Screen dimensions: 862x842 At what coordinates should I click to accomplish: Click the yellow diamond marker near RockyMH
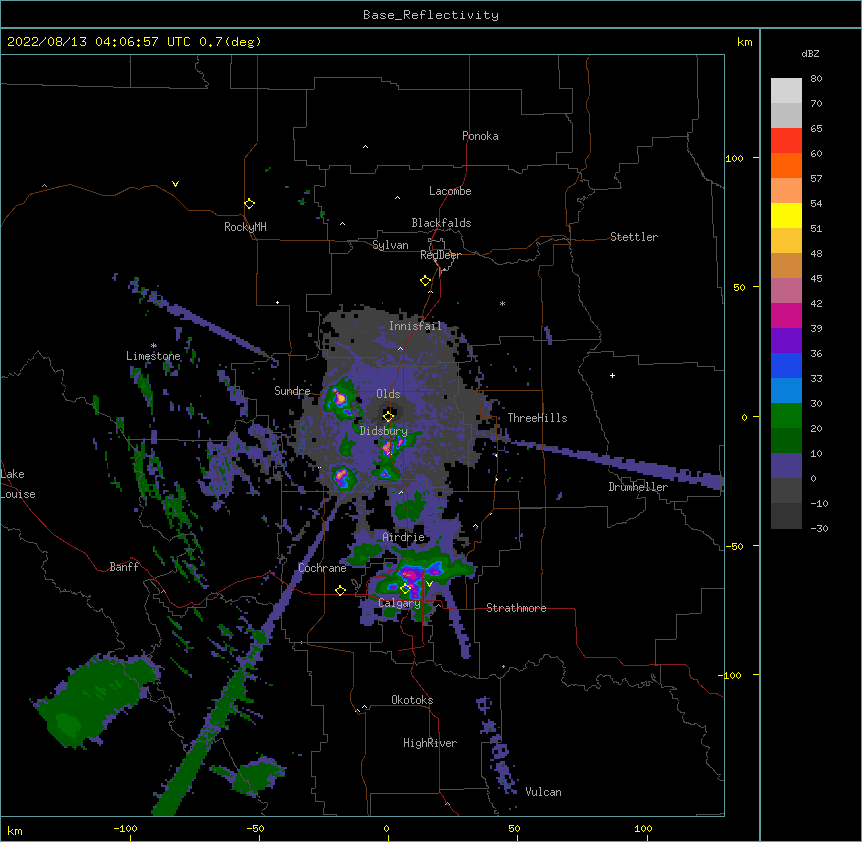point(250,204)
